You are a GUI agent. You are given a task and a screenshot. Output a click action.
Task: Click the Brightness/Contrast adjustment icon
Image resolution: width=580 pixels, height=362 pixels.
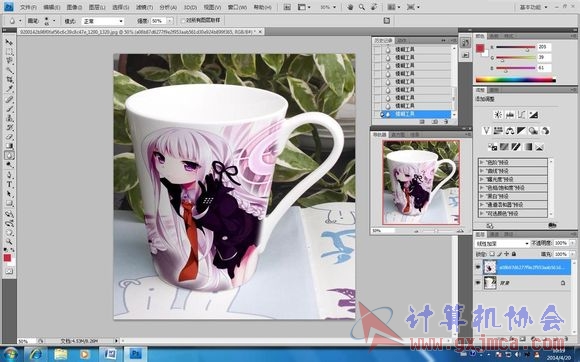[498, 115]
